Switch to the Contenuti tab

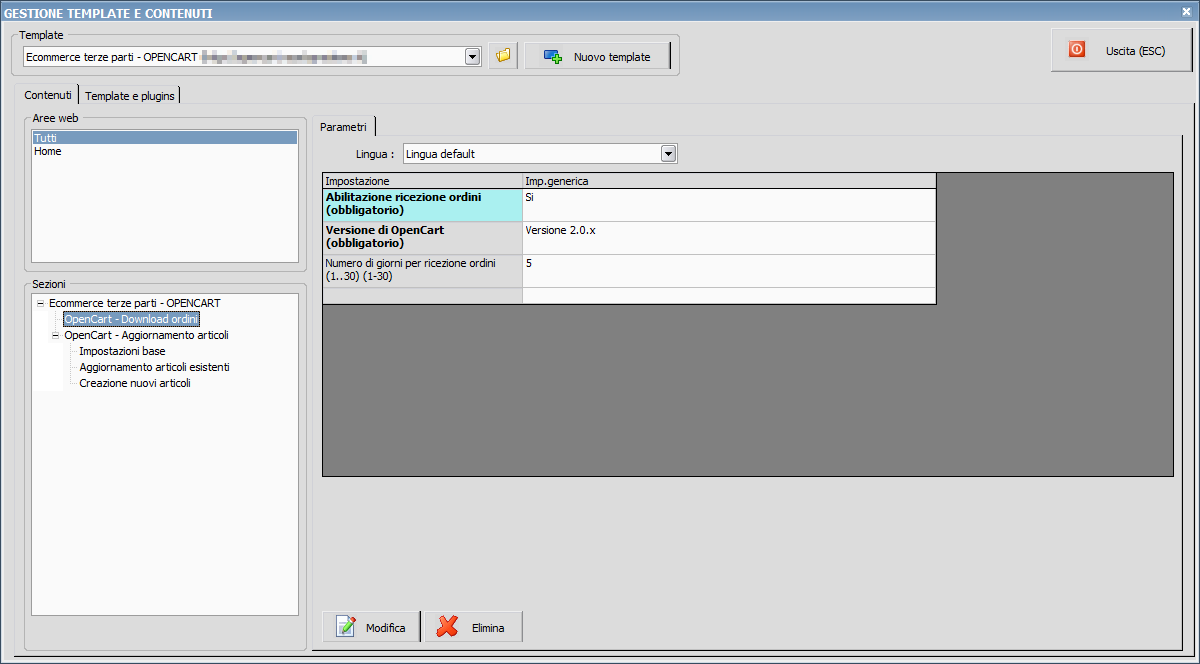point(48,95)
